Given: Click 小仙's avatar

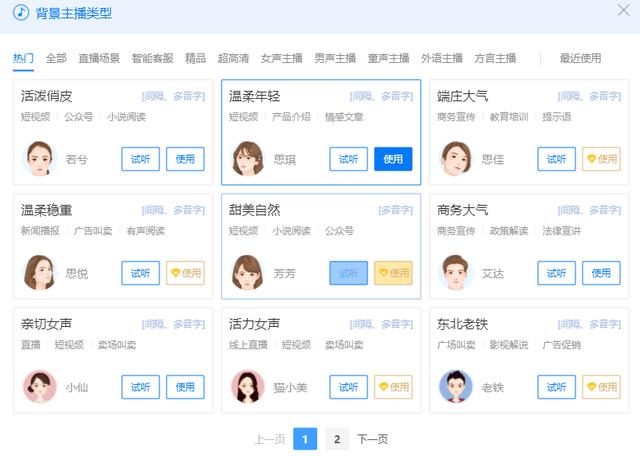Looking at the screenshot, I should point(40,386).
